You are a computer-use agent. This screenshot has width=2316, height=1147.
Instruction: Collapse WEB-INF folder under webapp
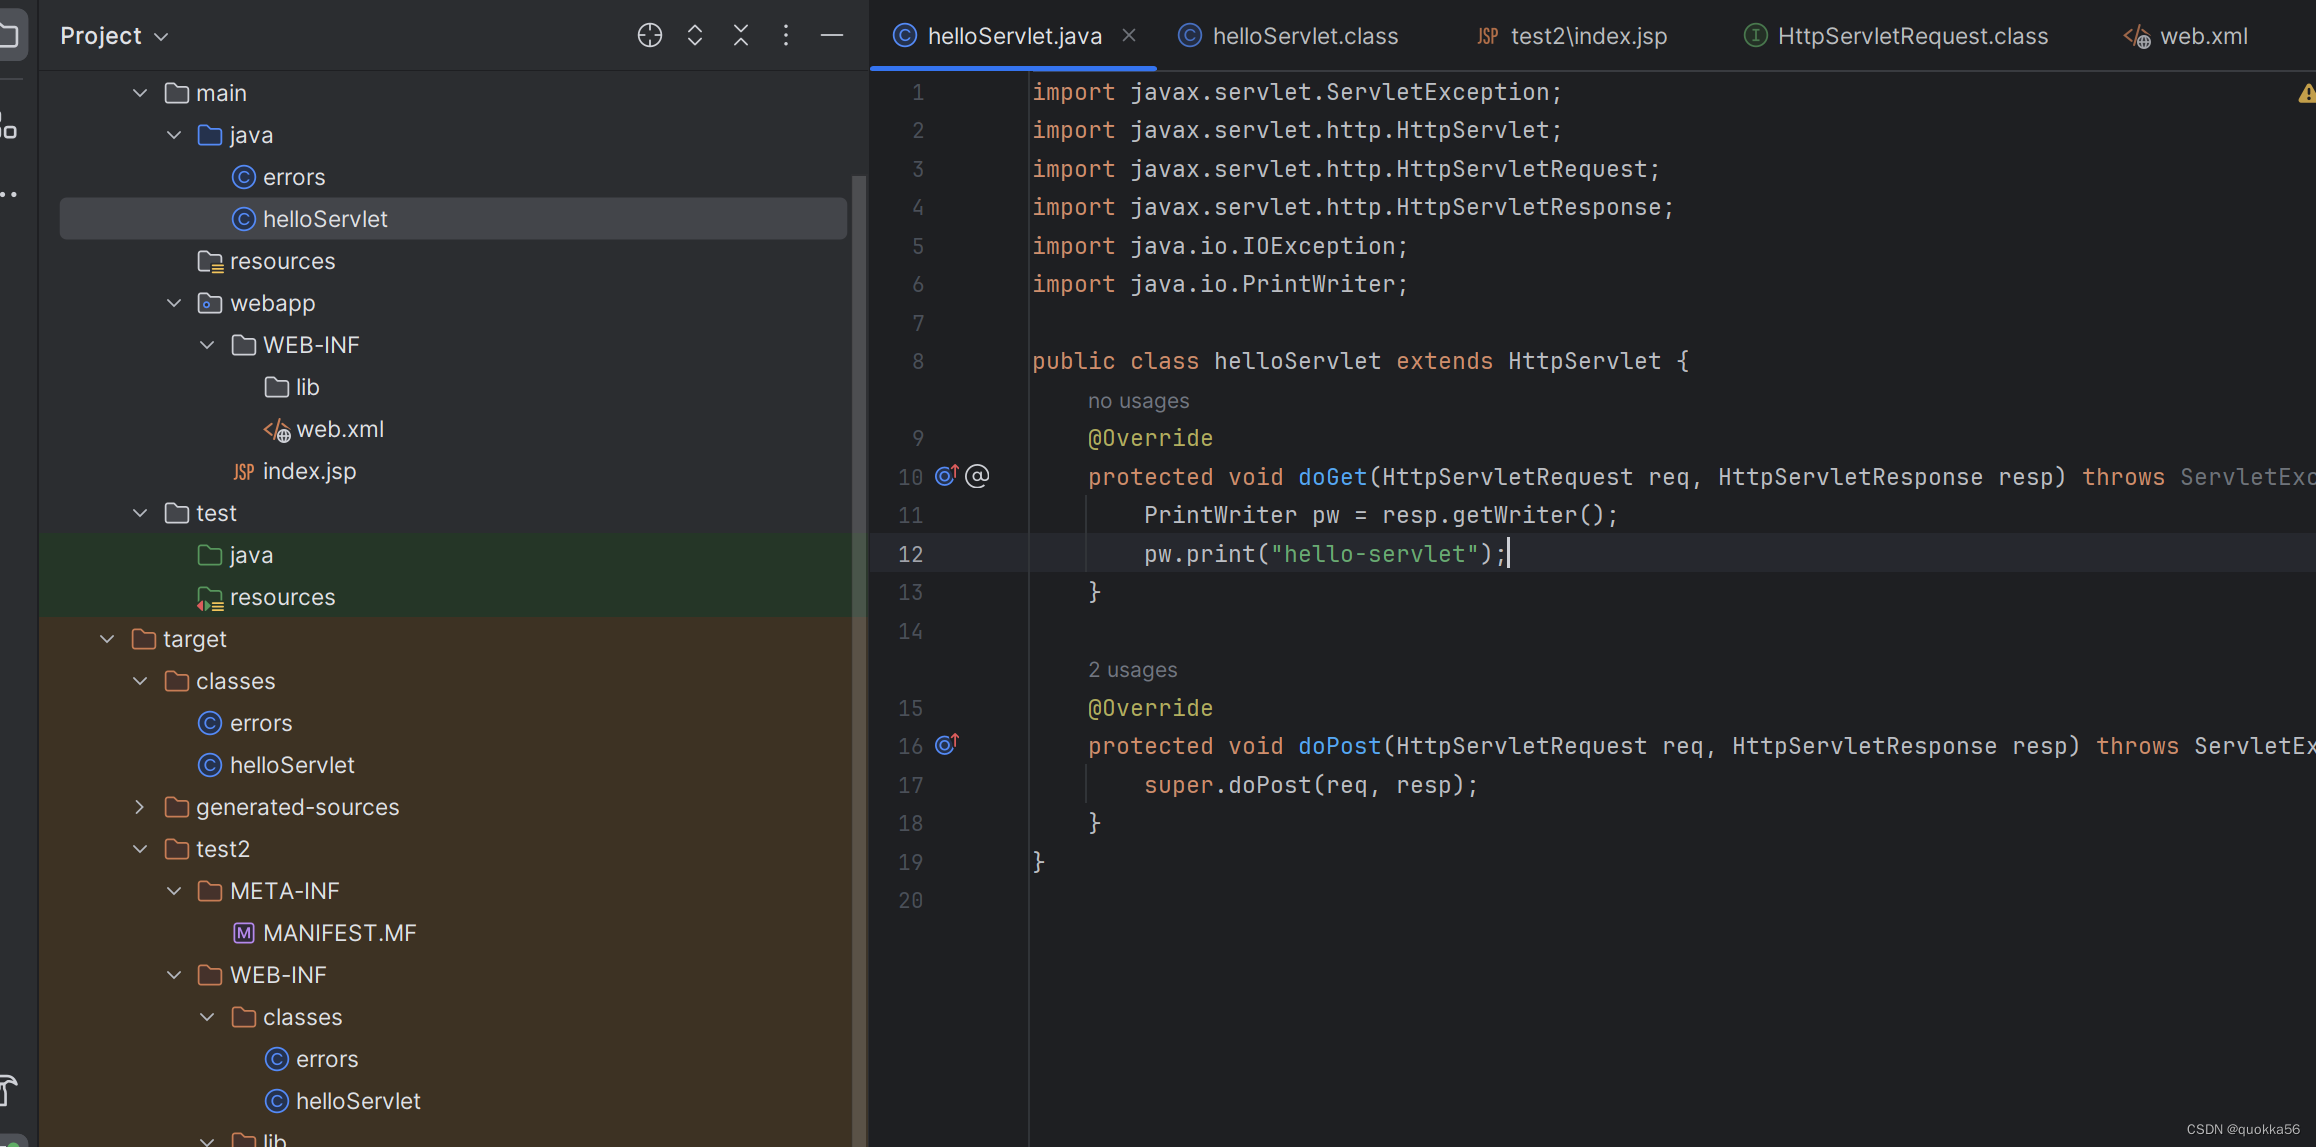[x=207, y=345]
